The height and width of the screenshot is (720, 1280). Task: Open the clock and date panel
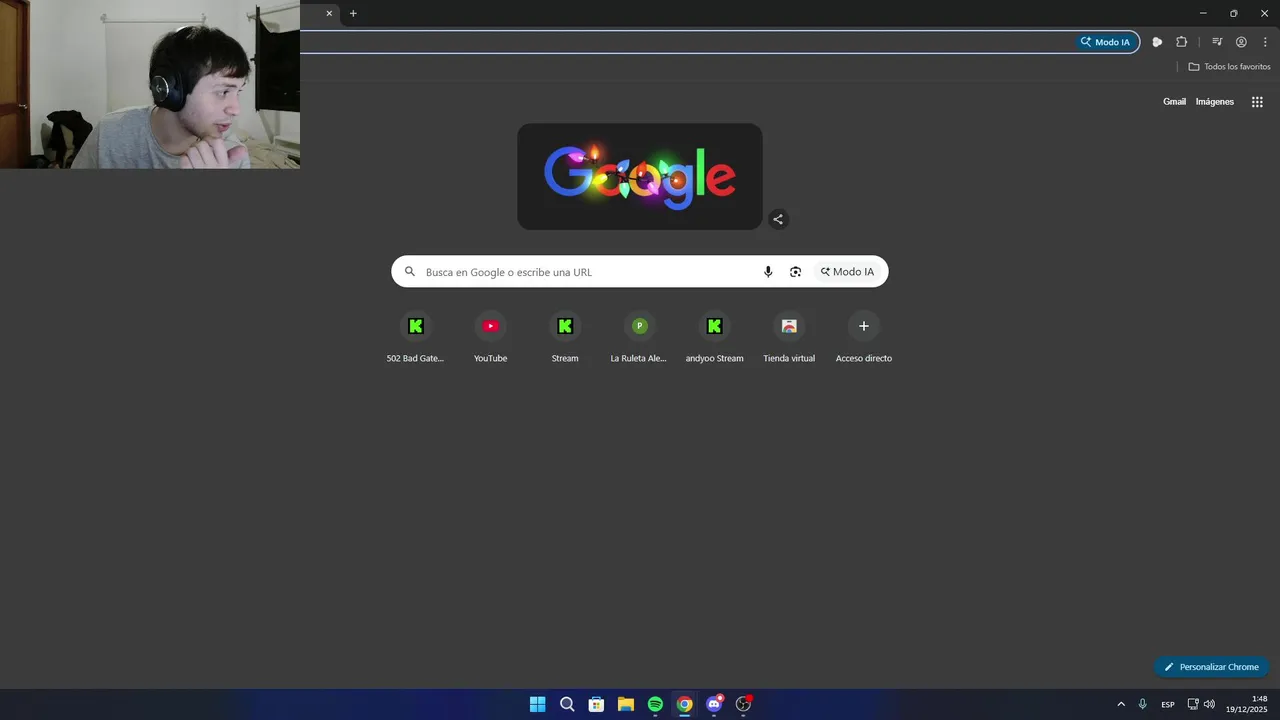coord(1247,704)
